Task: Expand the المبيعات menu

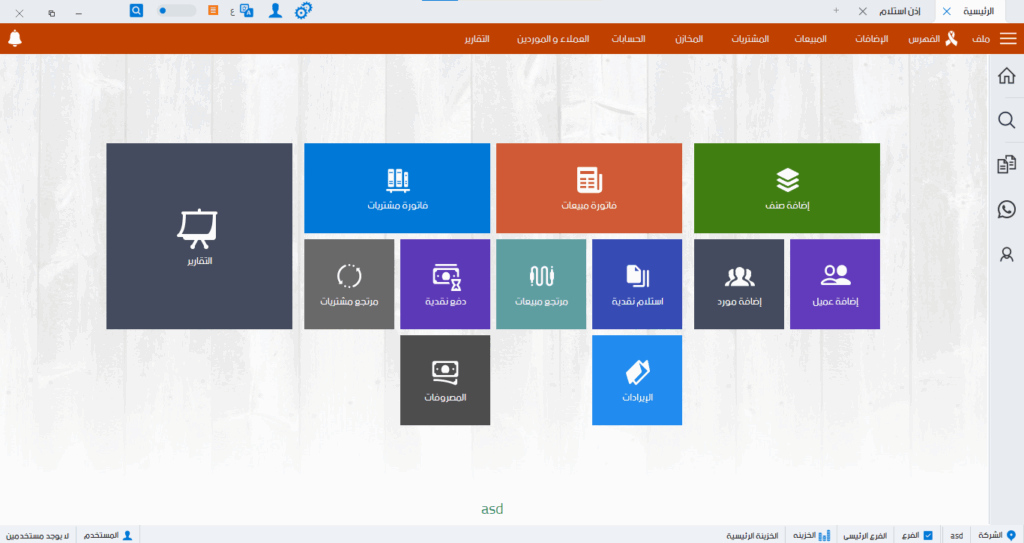Action: point(810,39)
